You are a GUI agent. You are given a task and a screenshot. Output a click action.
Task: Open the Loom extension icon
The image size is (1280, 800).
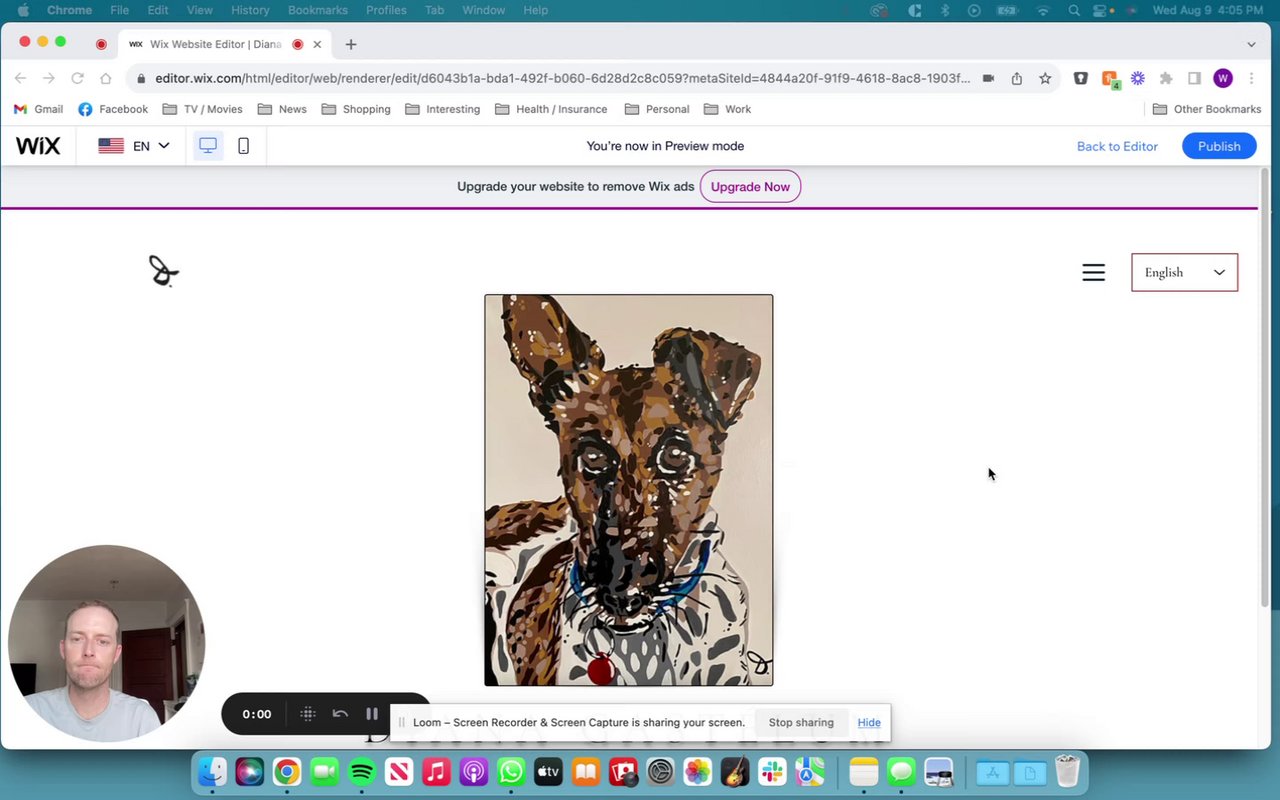(1138, 78)
